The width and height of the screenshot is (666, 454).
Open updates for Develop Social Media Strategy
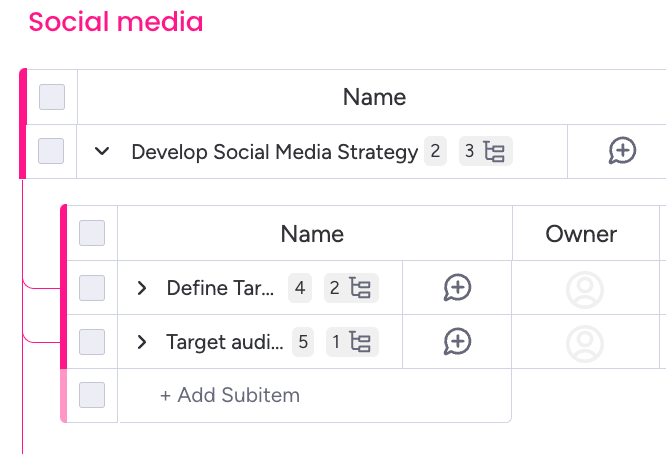click(622, 151)
